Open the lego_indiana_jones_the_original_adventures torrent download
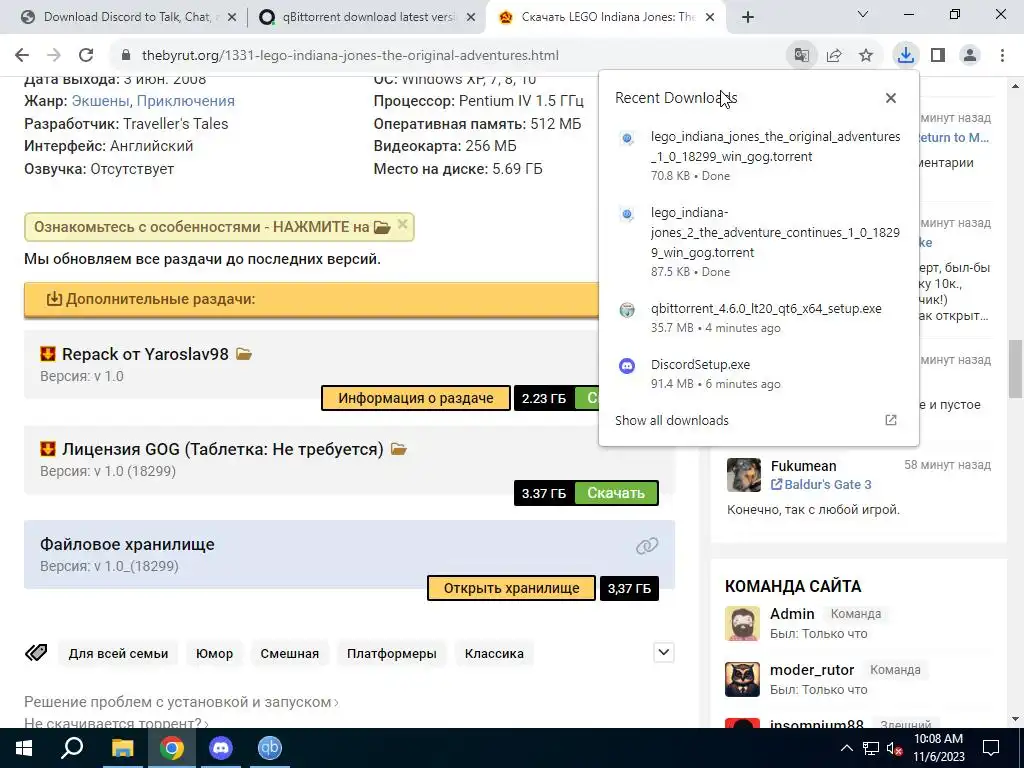 (759, 155)
